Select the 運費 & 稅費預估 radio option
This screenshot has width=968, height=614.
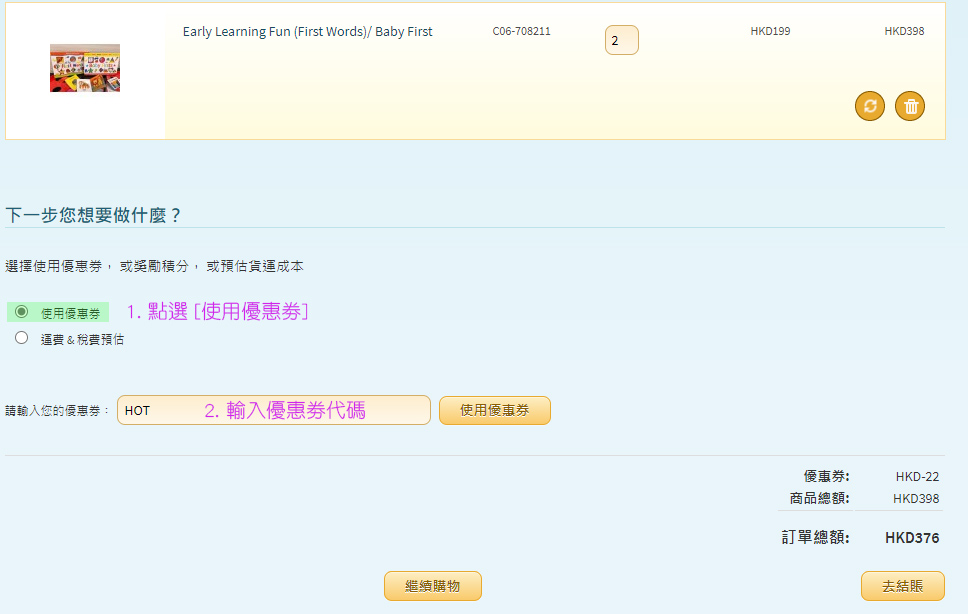[22, 338]
